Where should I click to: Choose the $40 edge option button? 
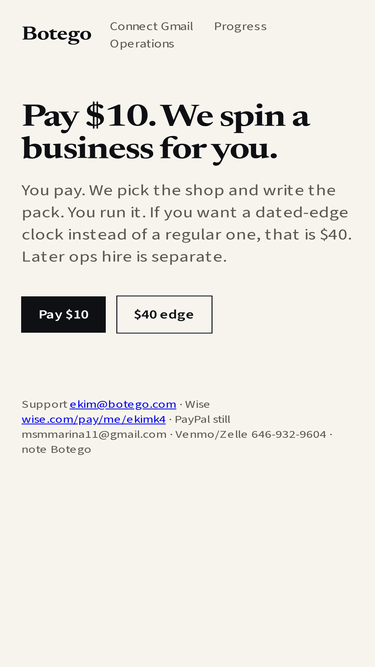164,314
